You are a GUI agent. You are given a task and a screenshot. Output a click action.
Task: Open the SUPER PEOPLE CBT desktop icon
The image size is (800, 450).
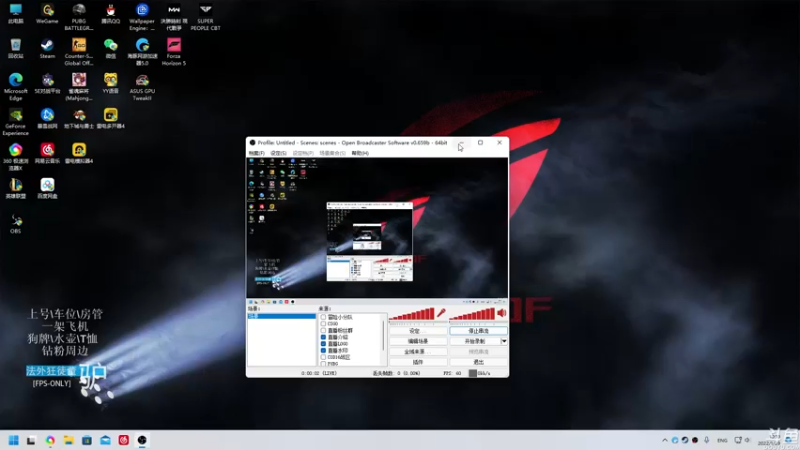[205, 17]
